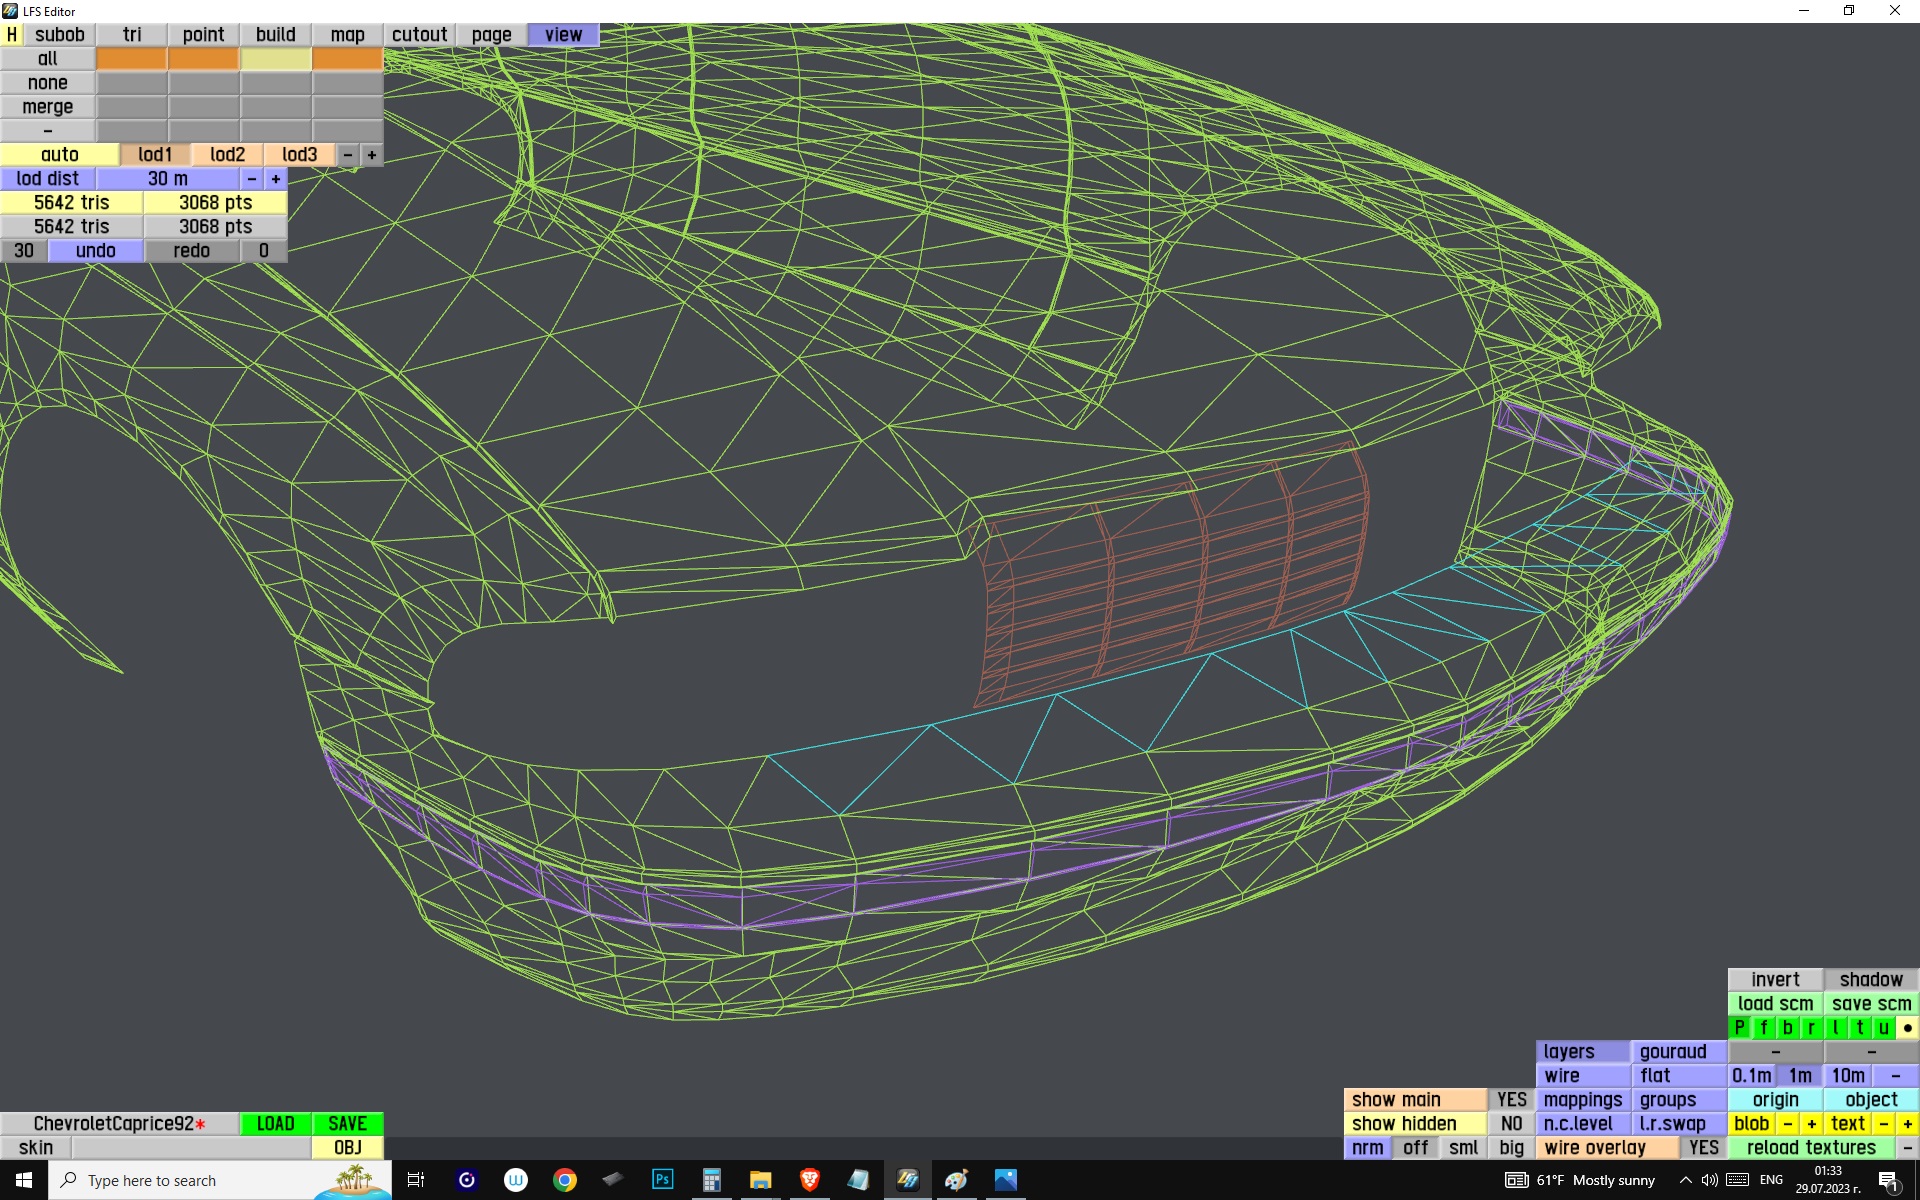Click the pale yellow color swatch
Screen dimensions: 1920x1200
point(275,58)
